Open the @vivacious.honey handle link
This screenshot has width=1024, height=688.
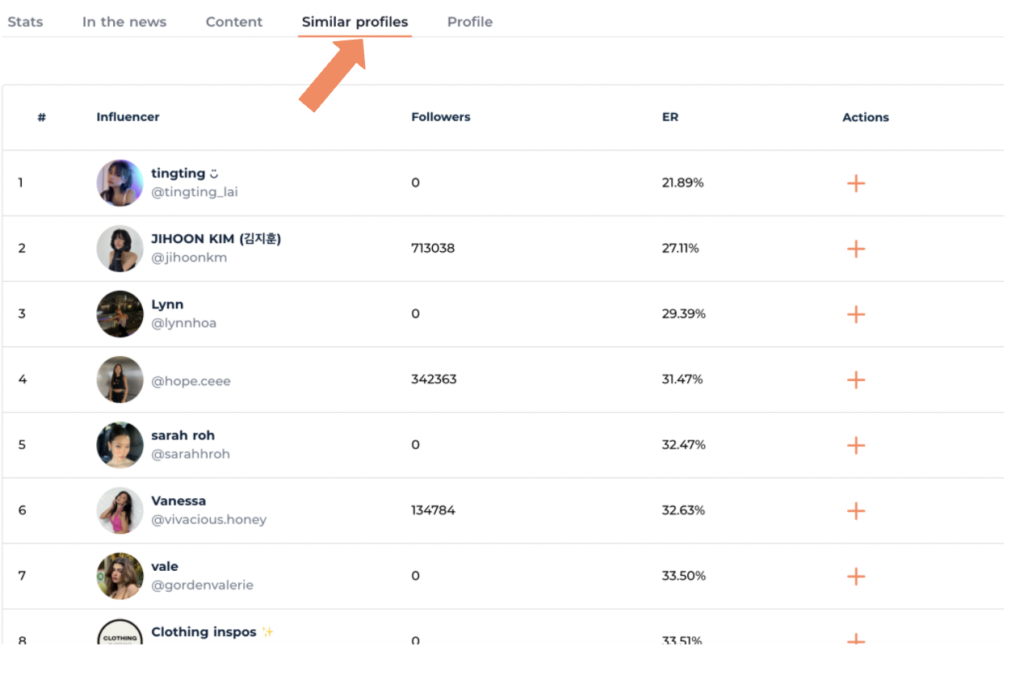208,520
